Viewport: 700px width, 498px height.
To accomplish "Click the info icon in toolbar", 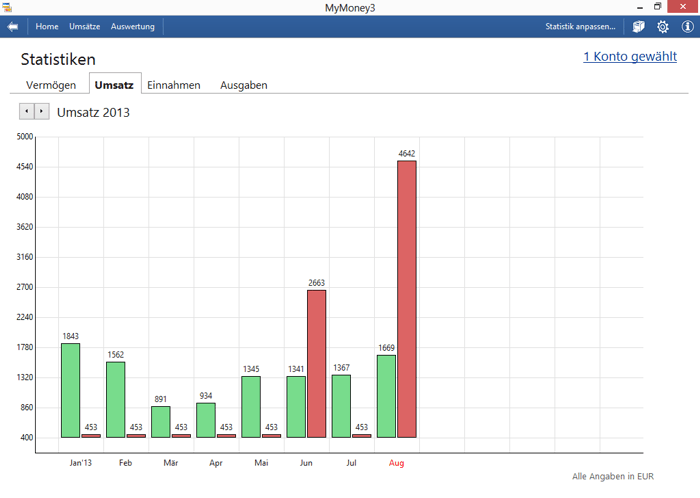I will tap(687, 27).
